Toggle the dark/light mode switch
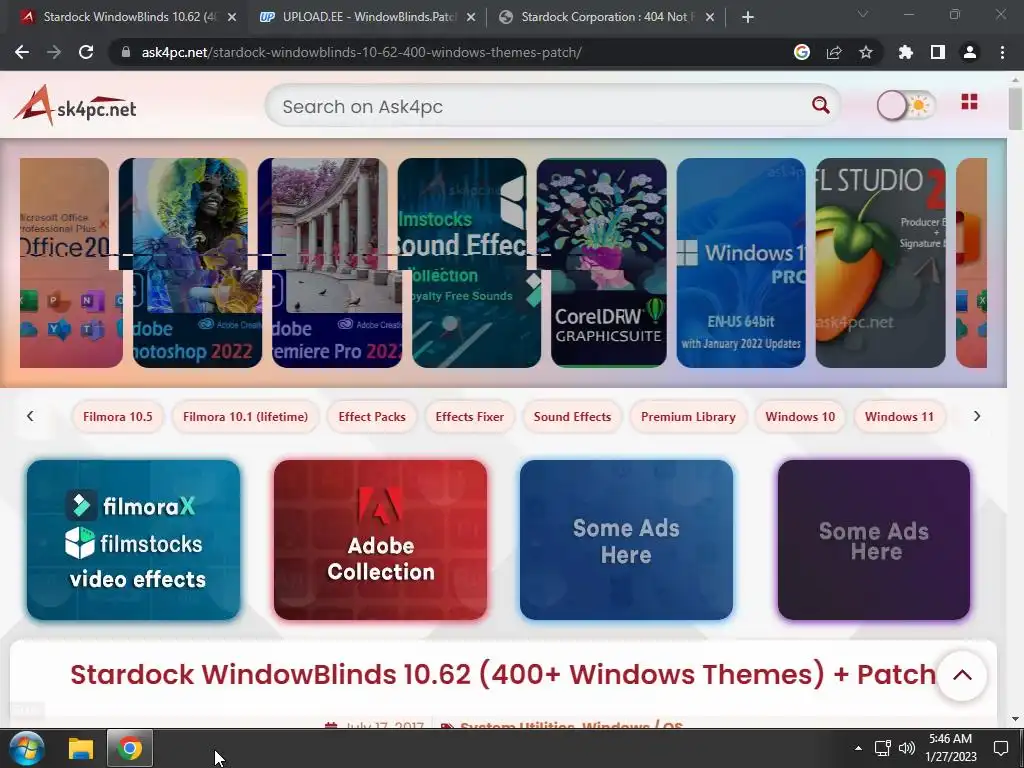 [906, 105]
